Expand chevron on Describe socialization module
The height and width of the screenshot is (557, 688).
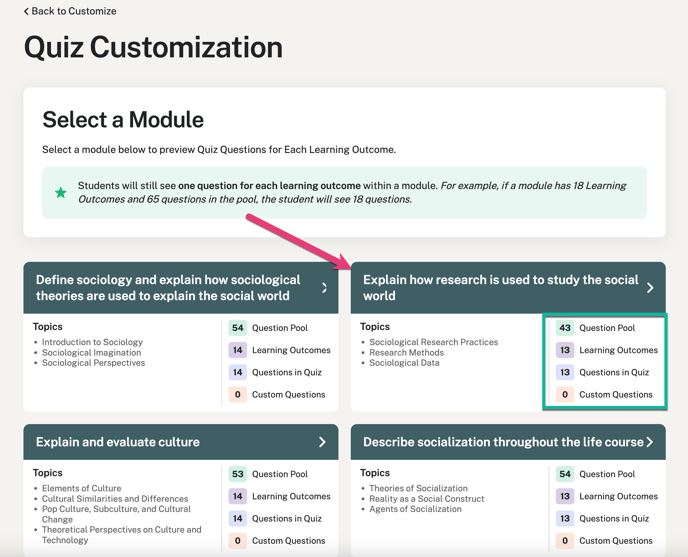650,442
